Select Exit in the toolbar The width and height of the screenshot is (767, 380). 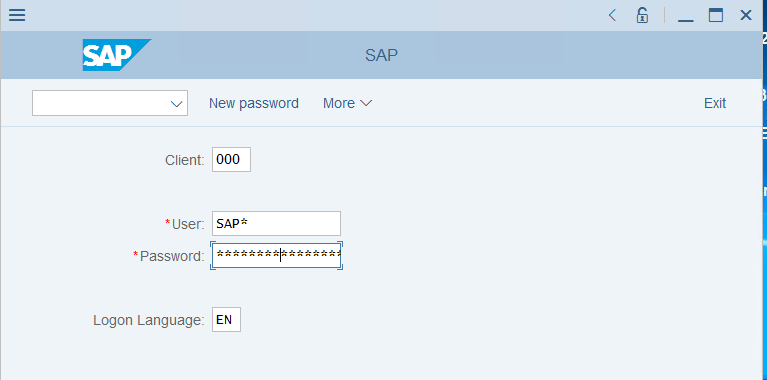[x=715, y=103]
